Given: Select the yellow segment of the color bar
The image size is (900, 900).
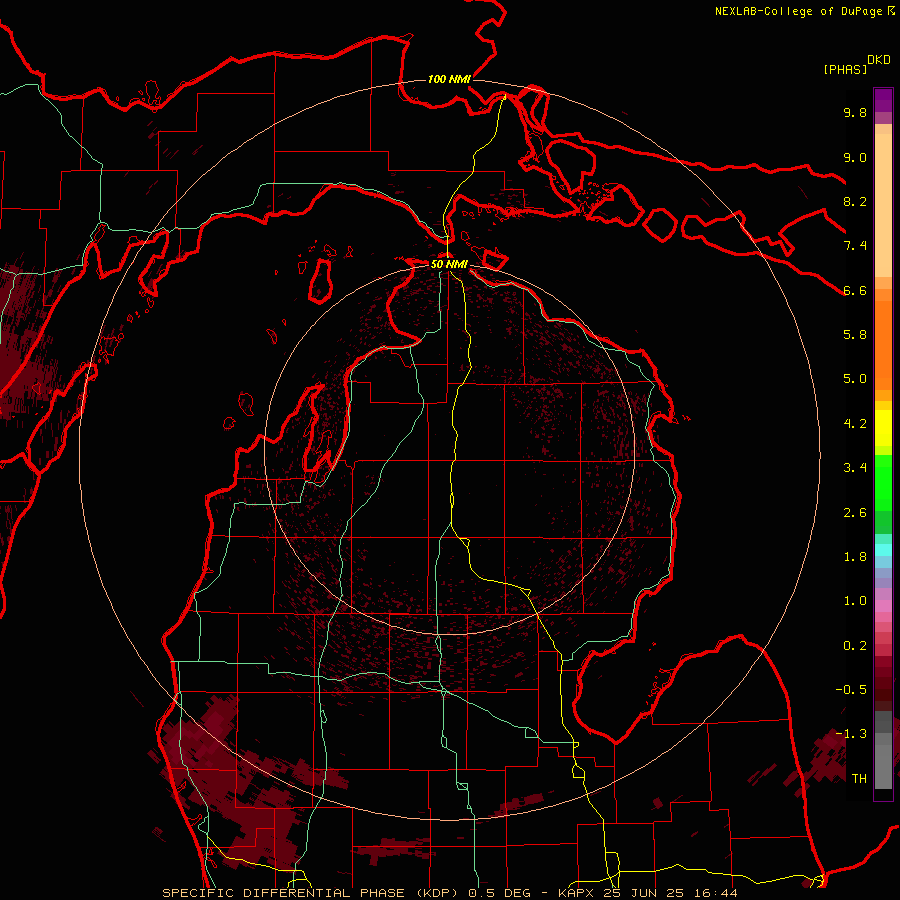Looking at the screenshot, I should pyautogui.click(x=883, y=428).
